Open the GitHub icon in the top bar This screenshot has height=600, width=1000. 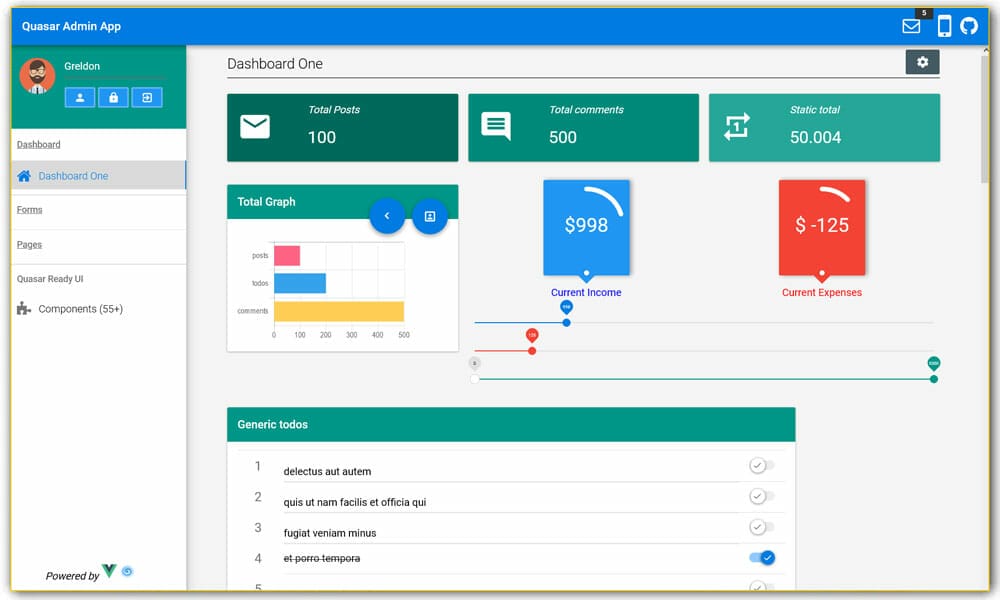969,25
